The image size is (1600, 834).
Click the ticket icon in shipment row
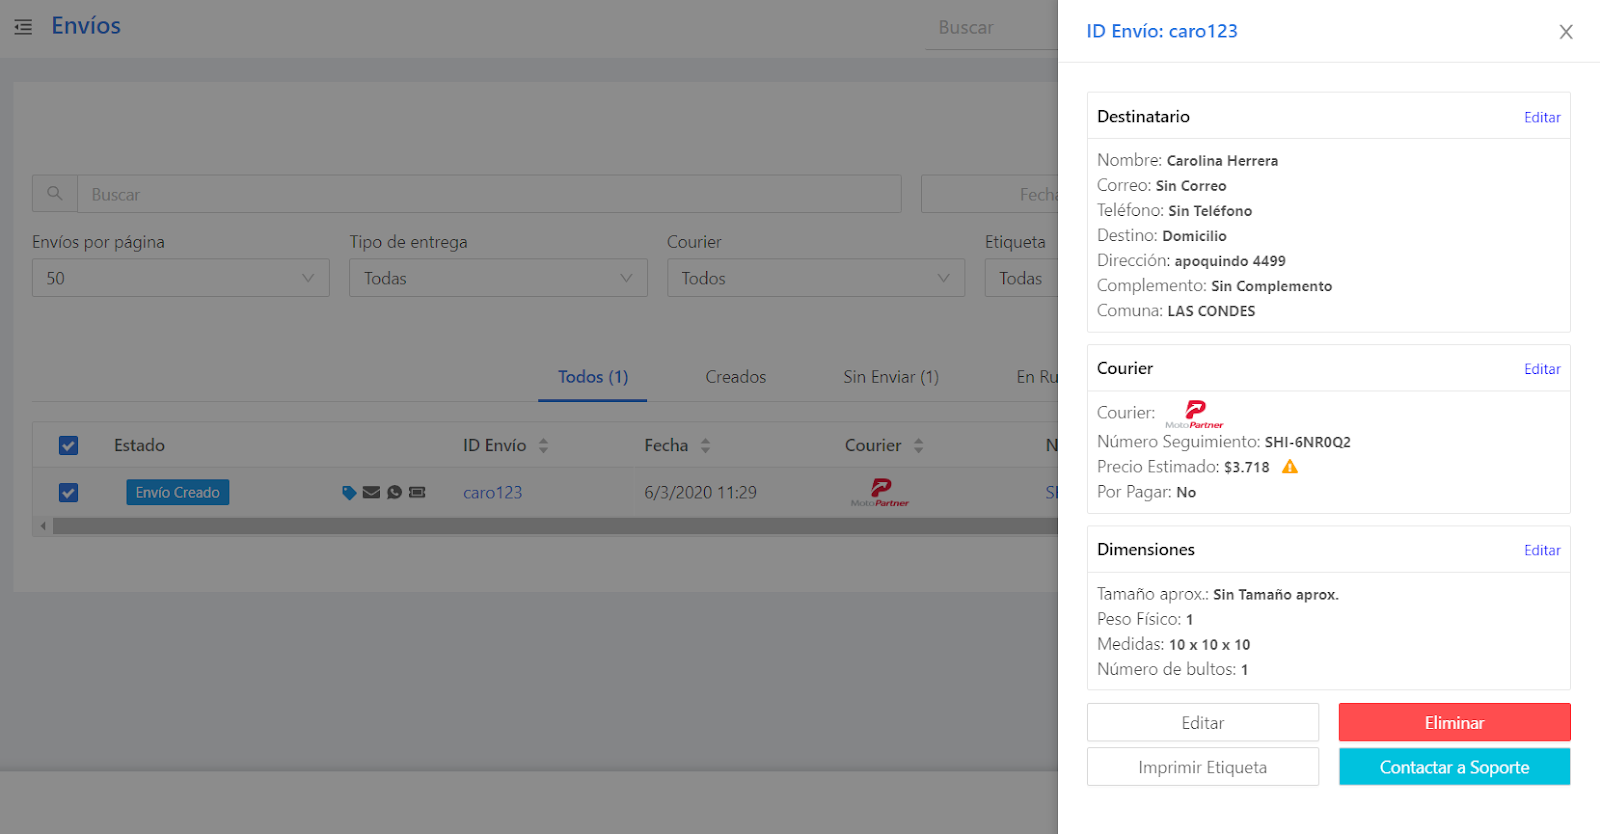pos(417,493)
